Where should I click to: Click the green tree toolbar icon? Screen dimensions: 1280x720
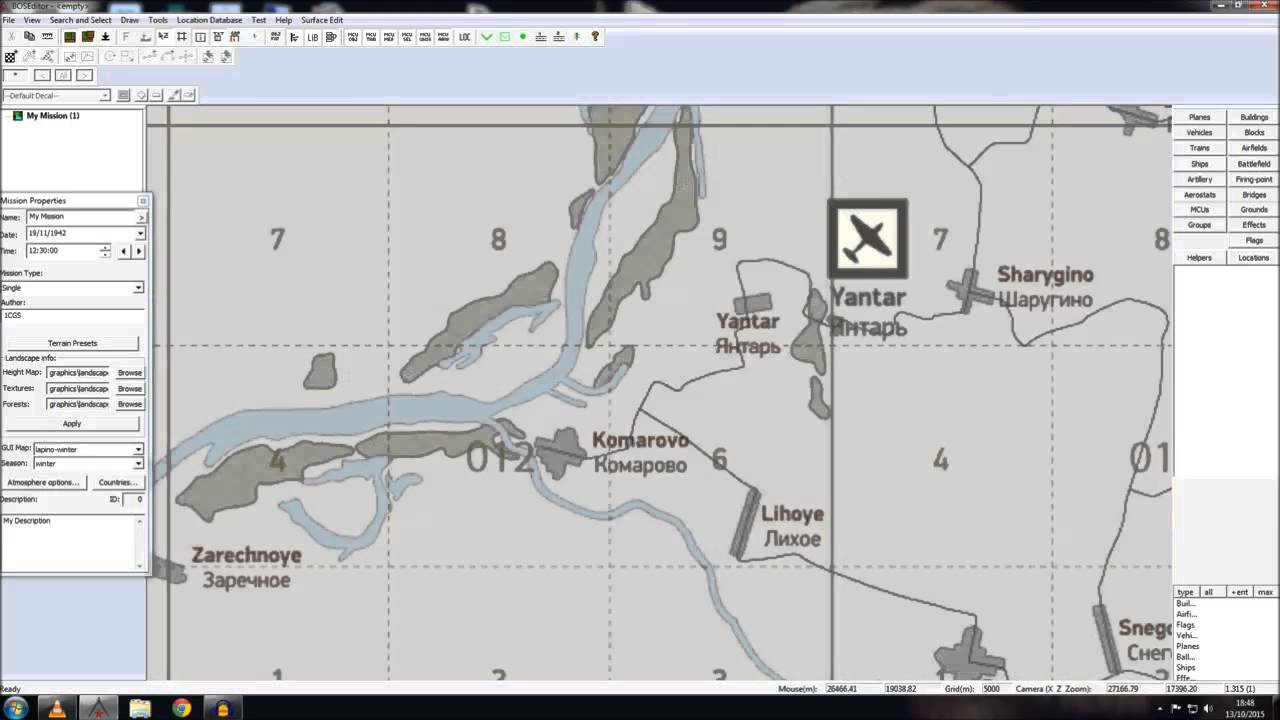coord(576,37)
